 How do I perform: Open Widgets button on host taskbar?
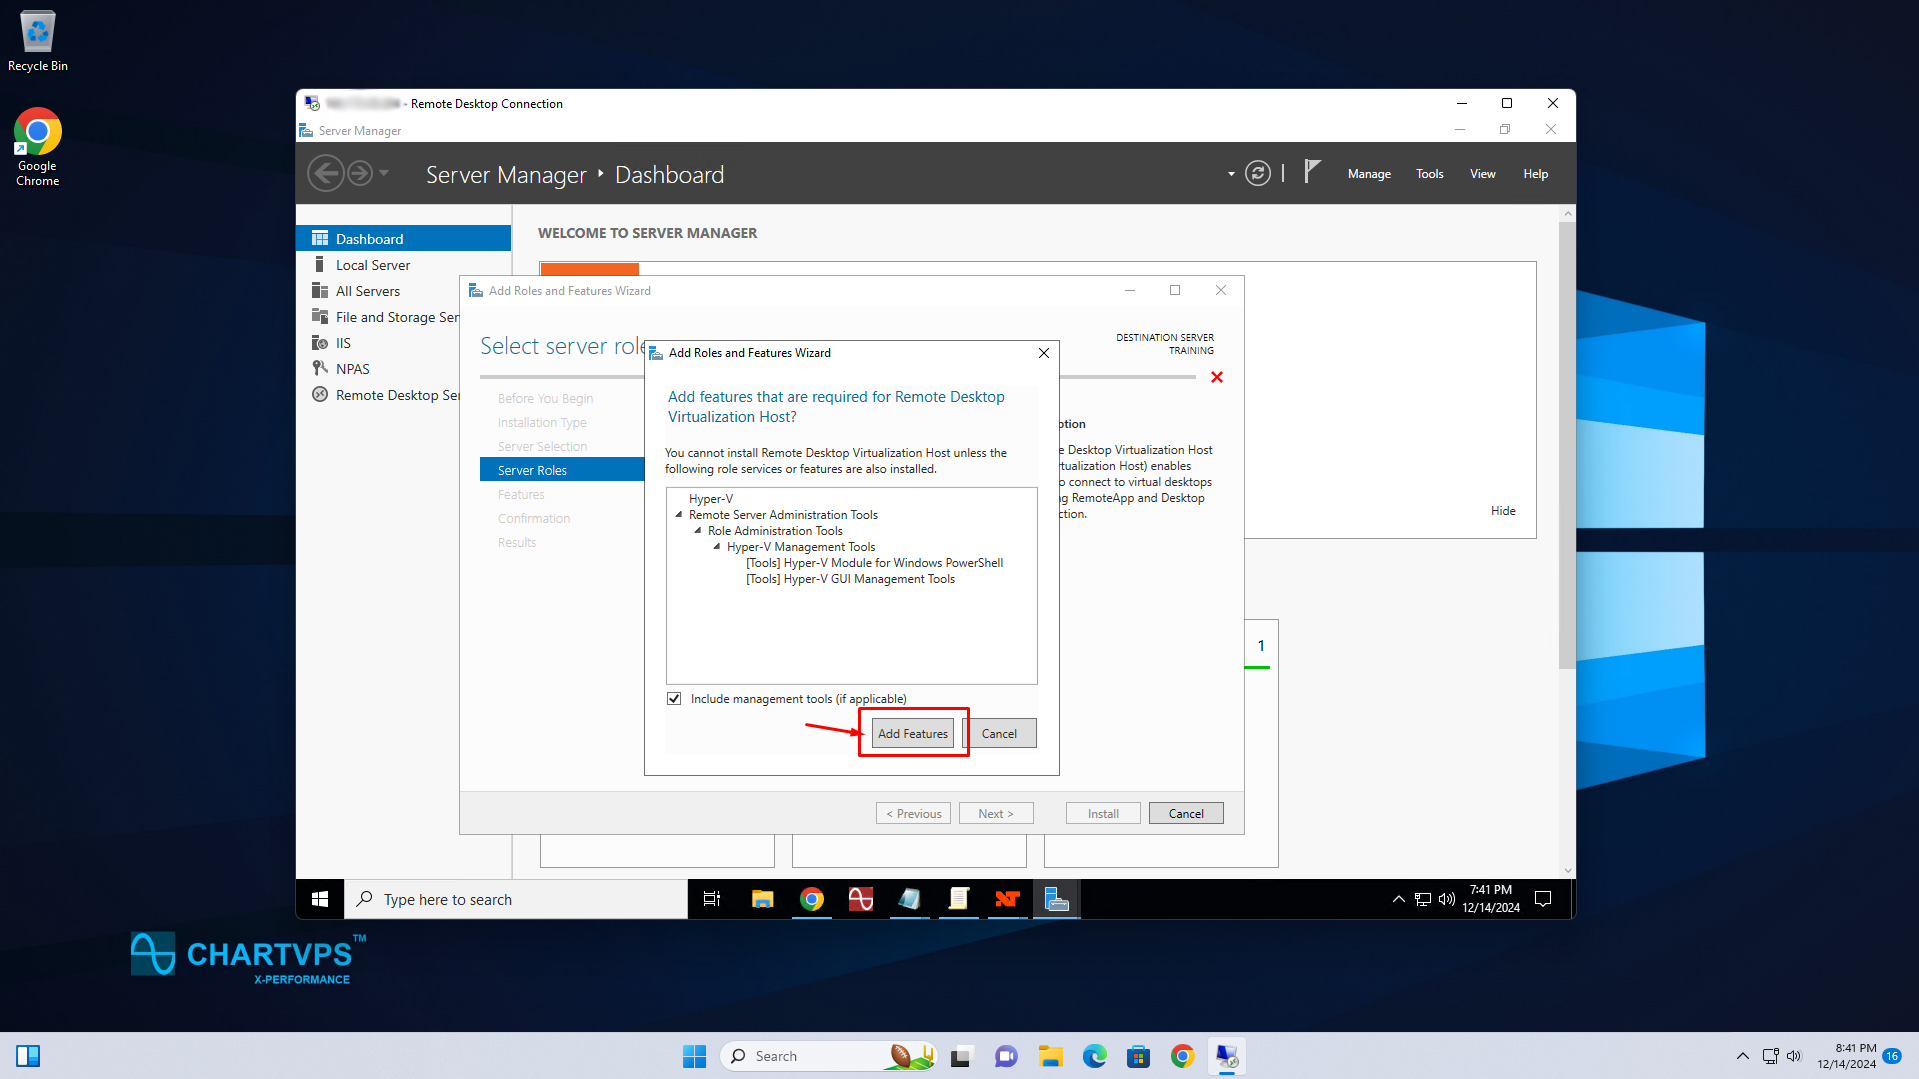[28, 1056]
